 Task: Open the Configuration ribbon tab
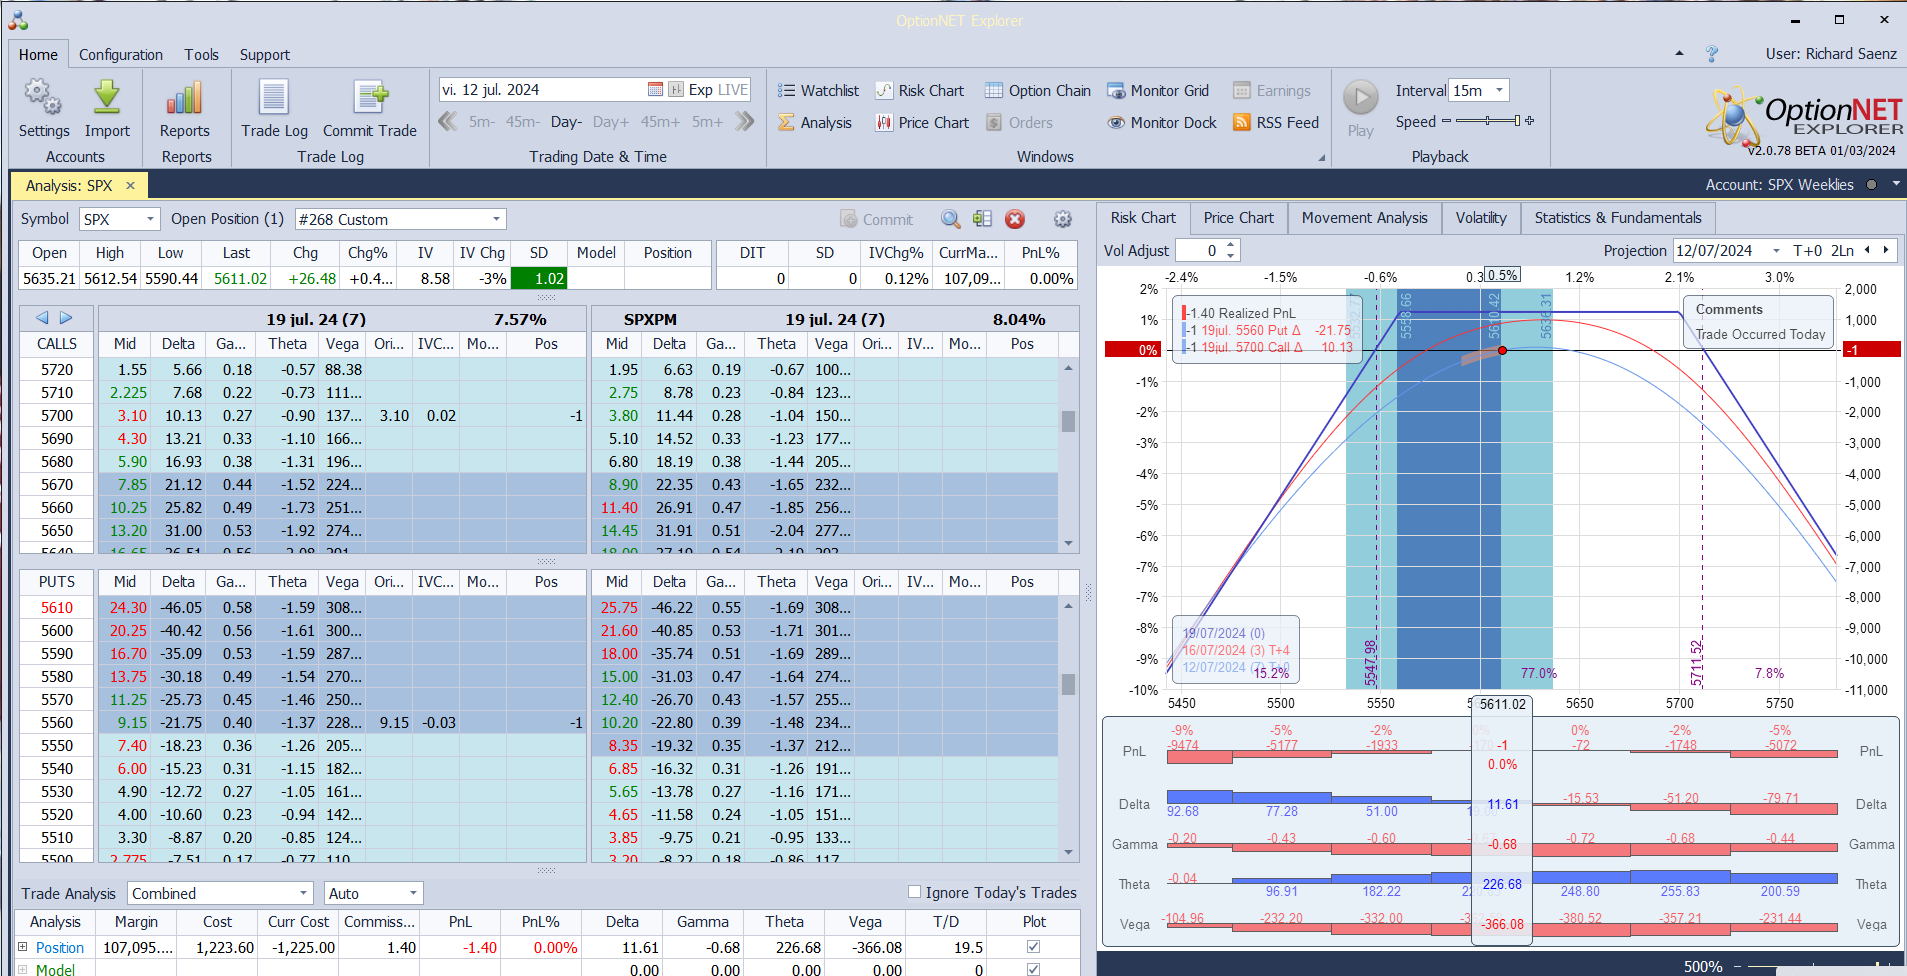120,55
